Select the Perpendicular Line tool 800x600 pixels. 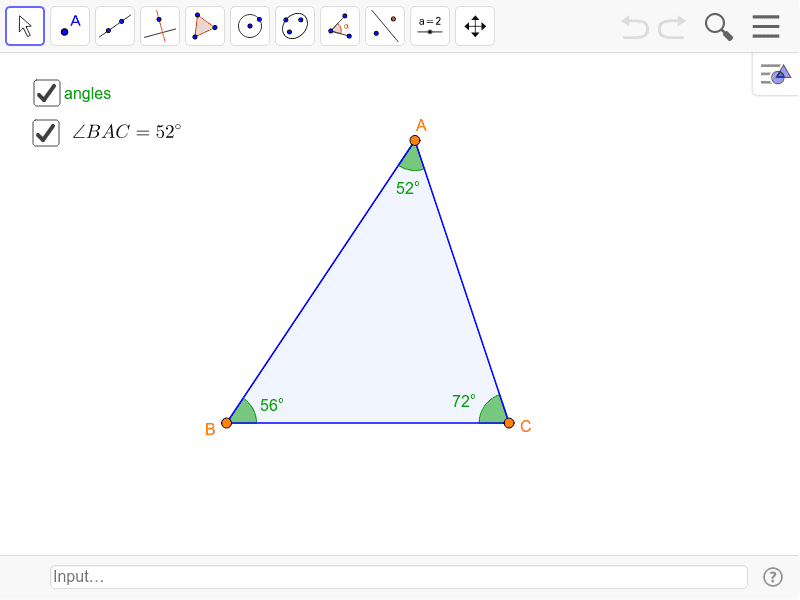(160, 26)
